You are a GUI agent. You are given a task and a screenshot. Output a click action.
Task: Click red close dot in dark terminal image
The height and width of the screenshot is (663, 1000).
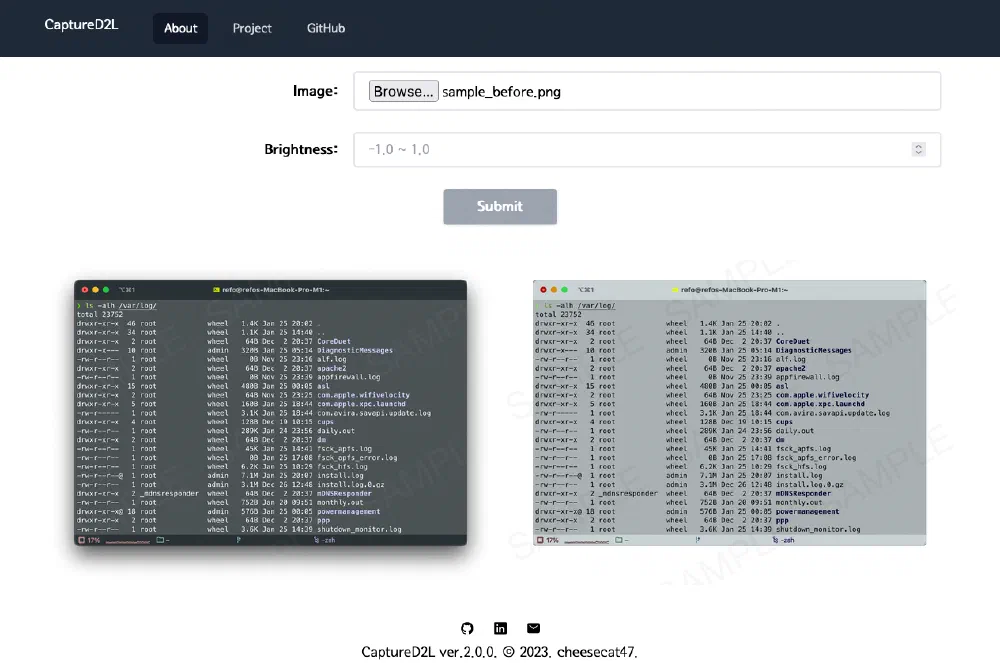[85, 289]
